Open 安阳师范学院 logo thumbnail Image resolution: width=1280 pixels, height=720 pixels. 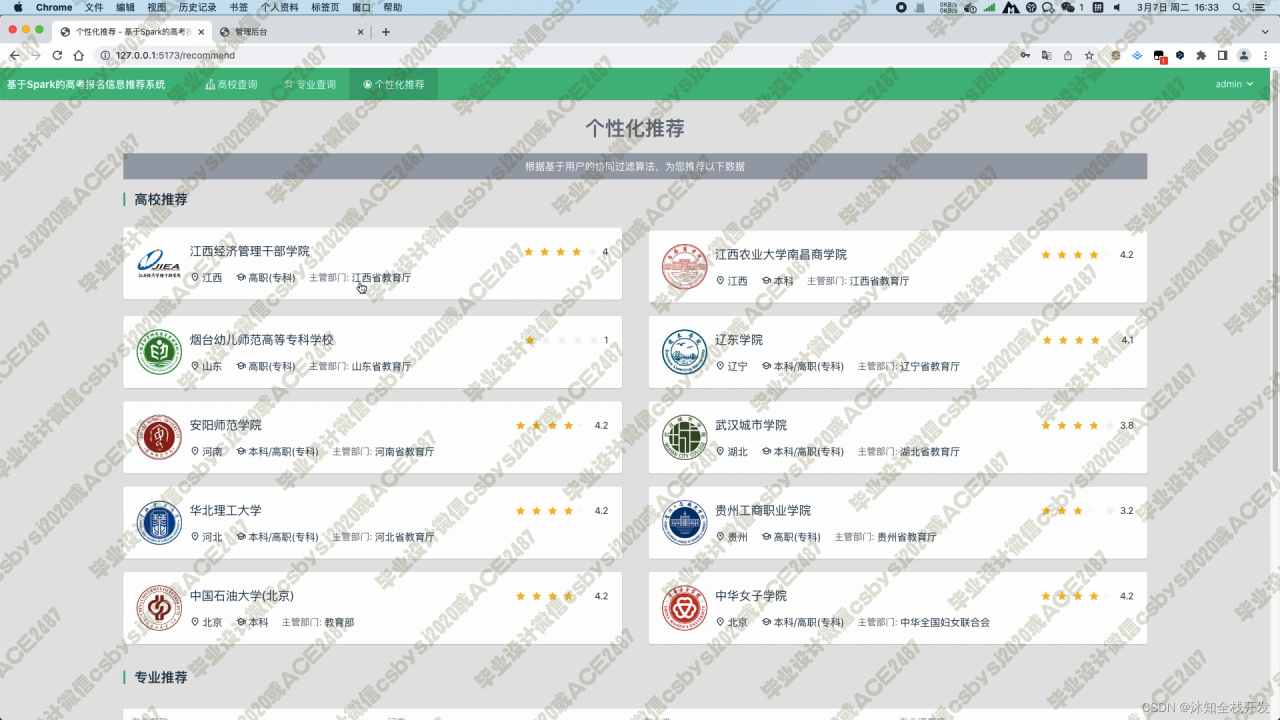pos(159,437)
